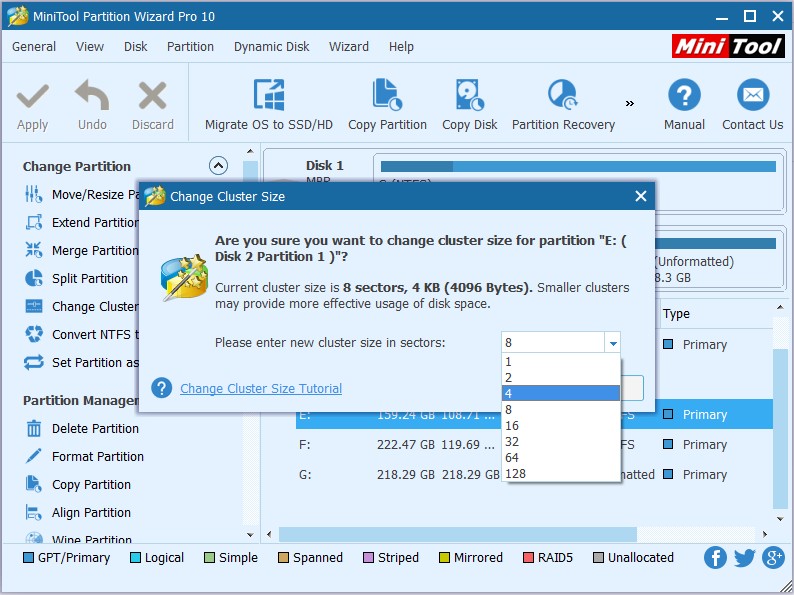Open Migrate OS to SSD/HD tool
The width and height of the screenshot is (794, 595).
click(x=268, y=104)
